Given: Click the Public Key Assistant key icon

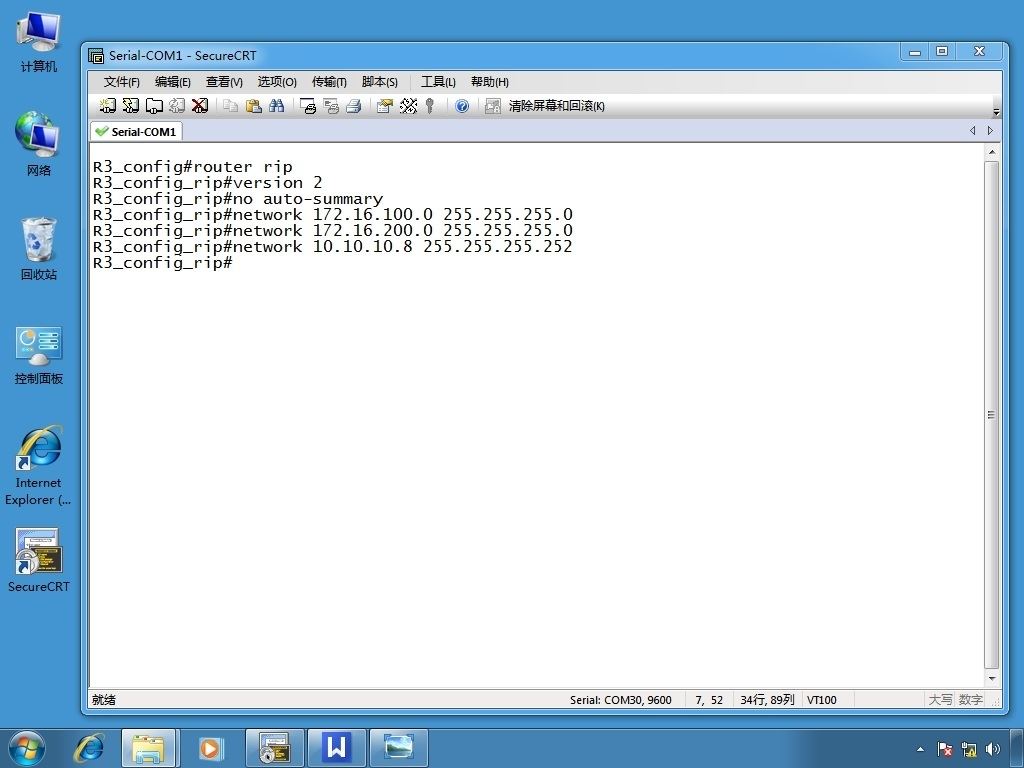Looking at the screenshot, I should pyautogui.click(x=430, y=106).
